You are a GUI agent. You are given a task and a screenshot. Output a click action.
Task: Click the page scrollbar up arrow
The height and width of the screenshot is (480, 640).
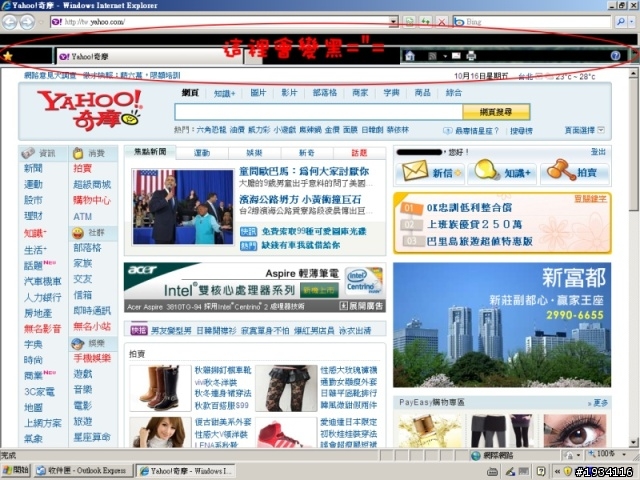[633, 73]
